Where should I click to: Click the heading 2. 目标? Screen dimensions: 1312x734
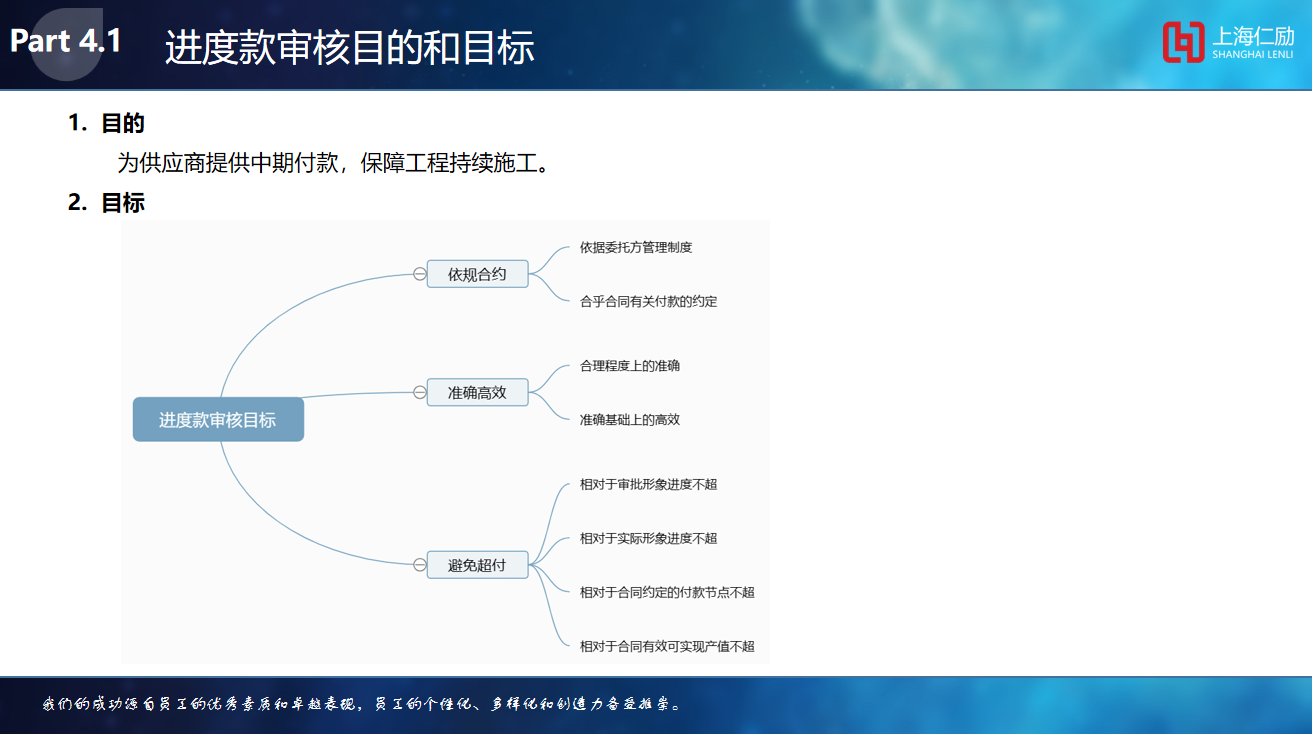click(107, 203)
